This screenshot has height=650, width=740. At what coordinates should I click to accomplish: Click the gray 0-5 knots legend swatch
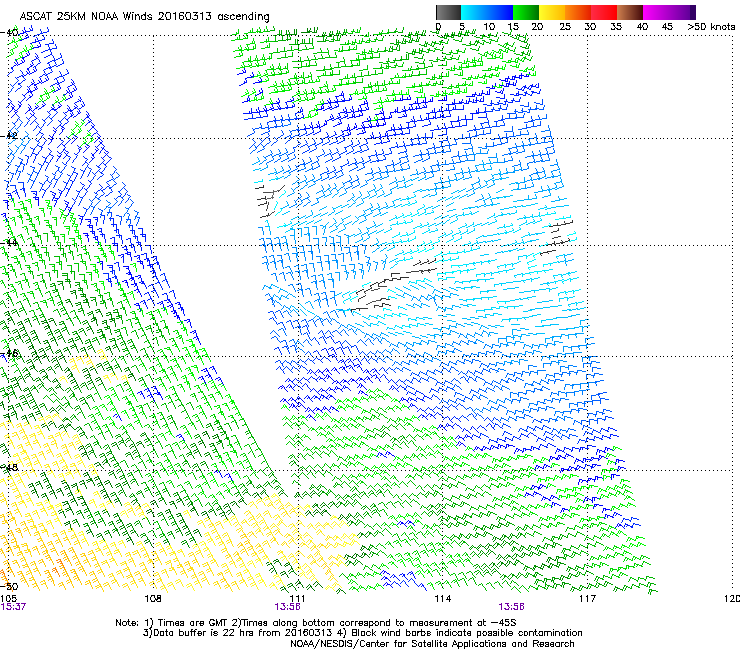pyautogui.click(x=448, y=12)
